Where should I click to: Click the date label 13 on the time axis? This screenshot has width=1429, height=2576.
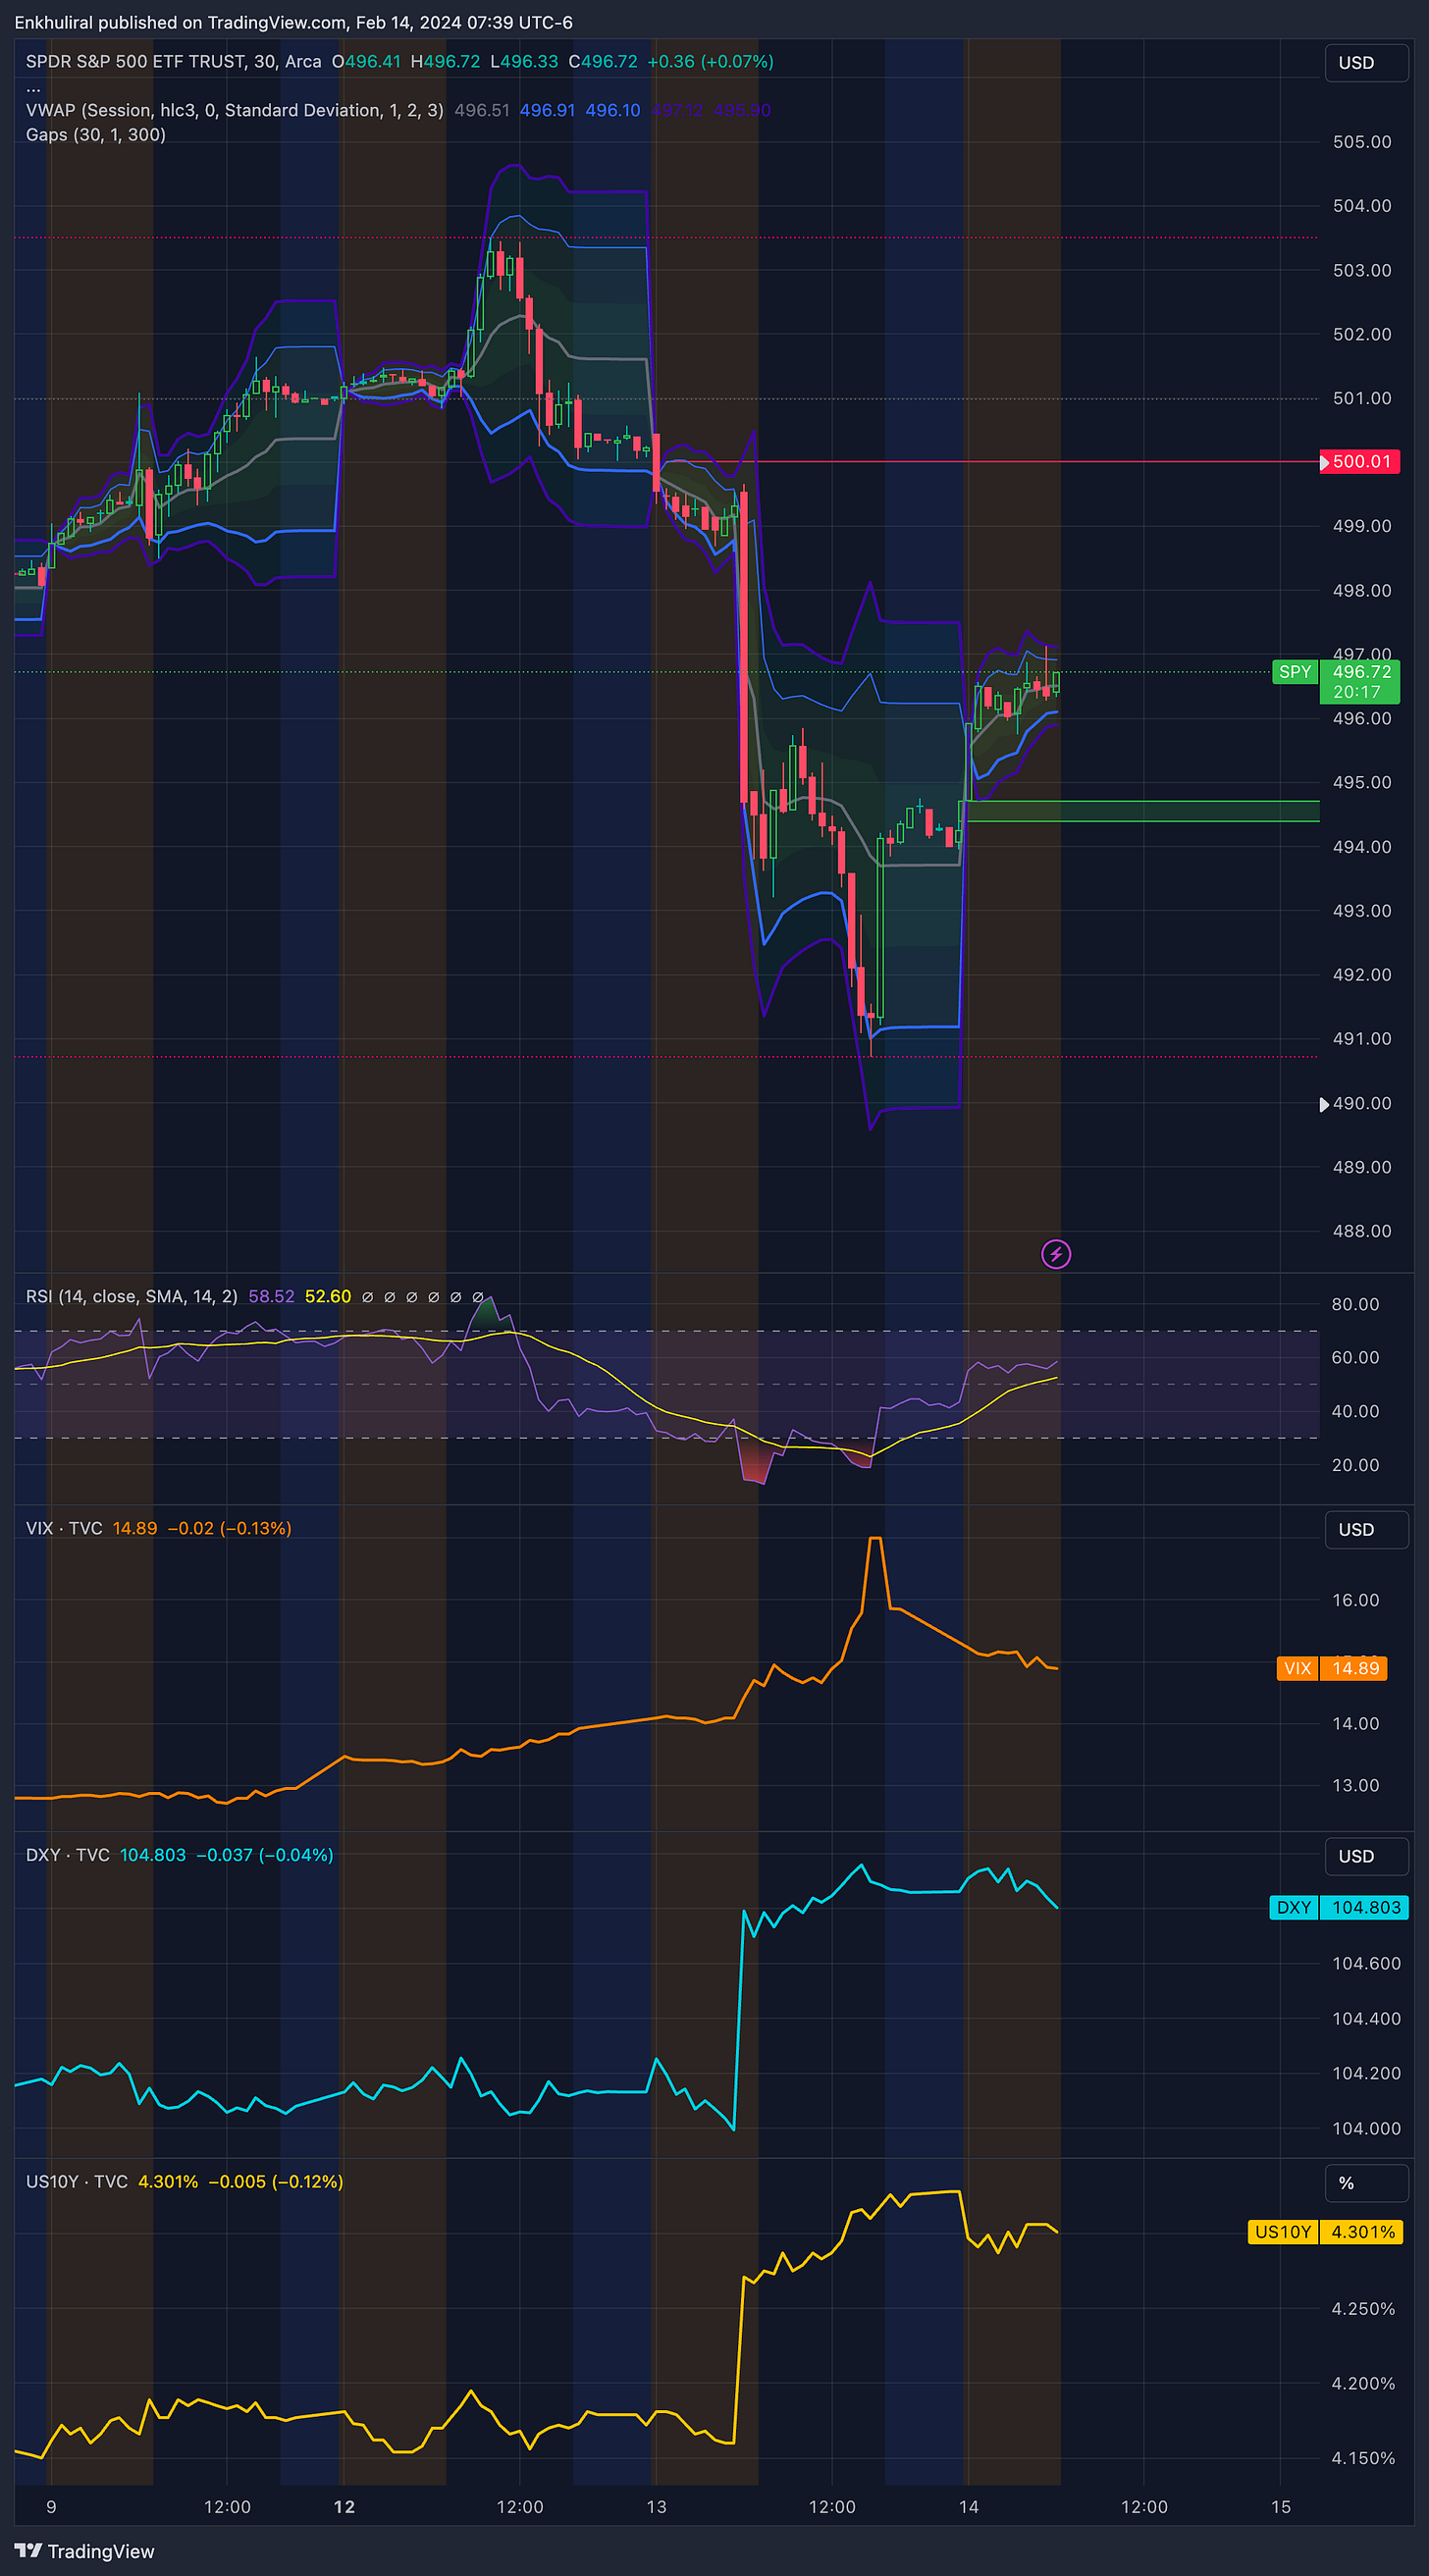(656, 2507)
